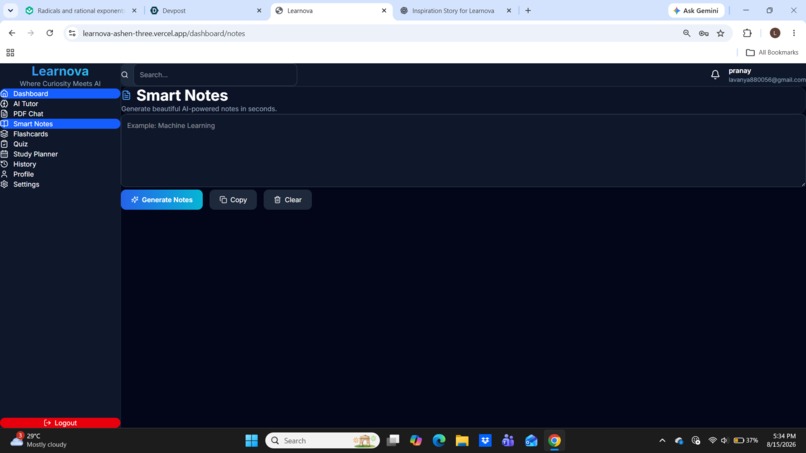Click the Flashcards layers icon
Screen dimensions: 806x453
(5, 134)
